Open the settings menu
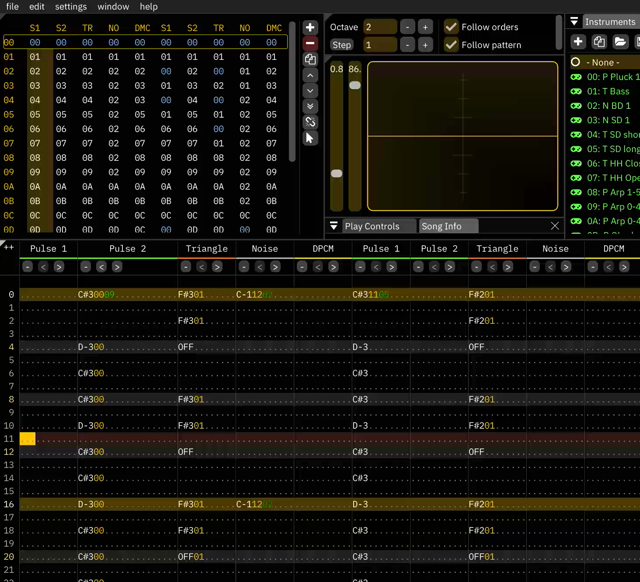This screenshot has width=640, height=582. coord(70,7)
